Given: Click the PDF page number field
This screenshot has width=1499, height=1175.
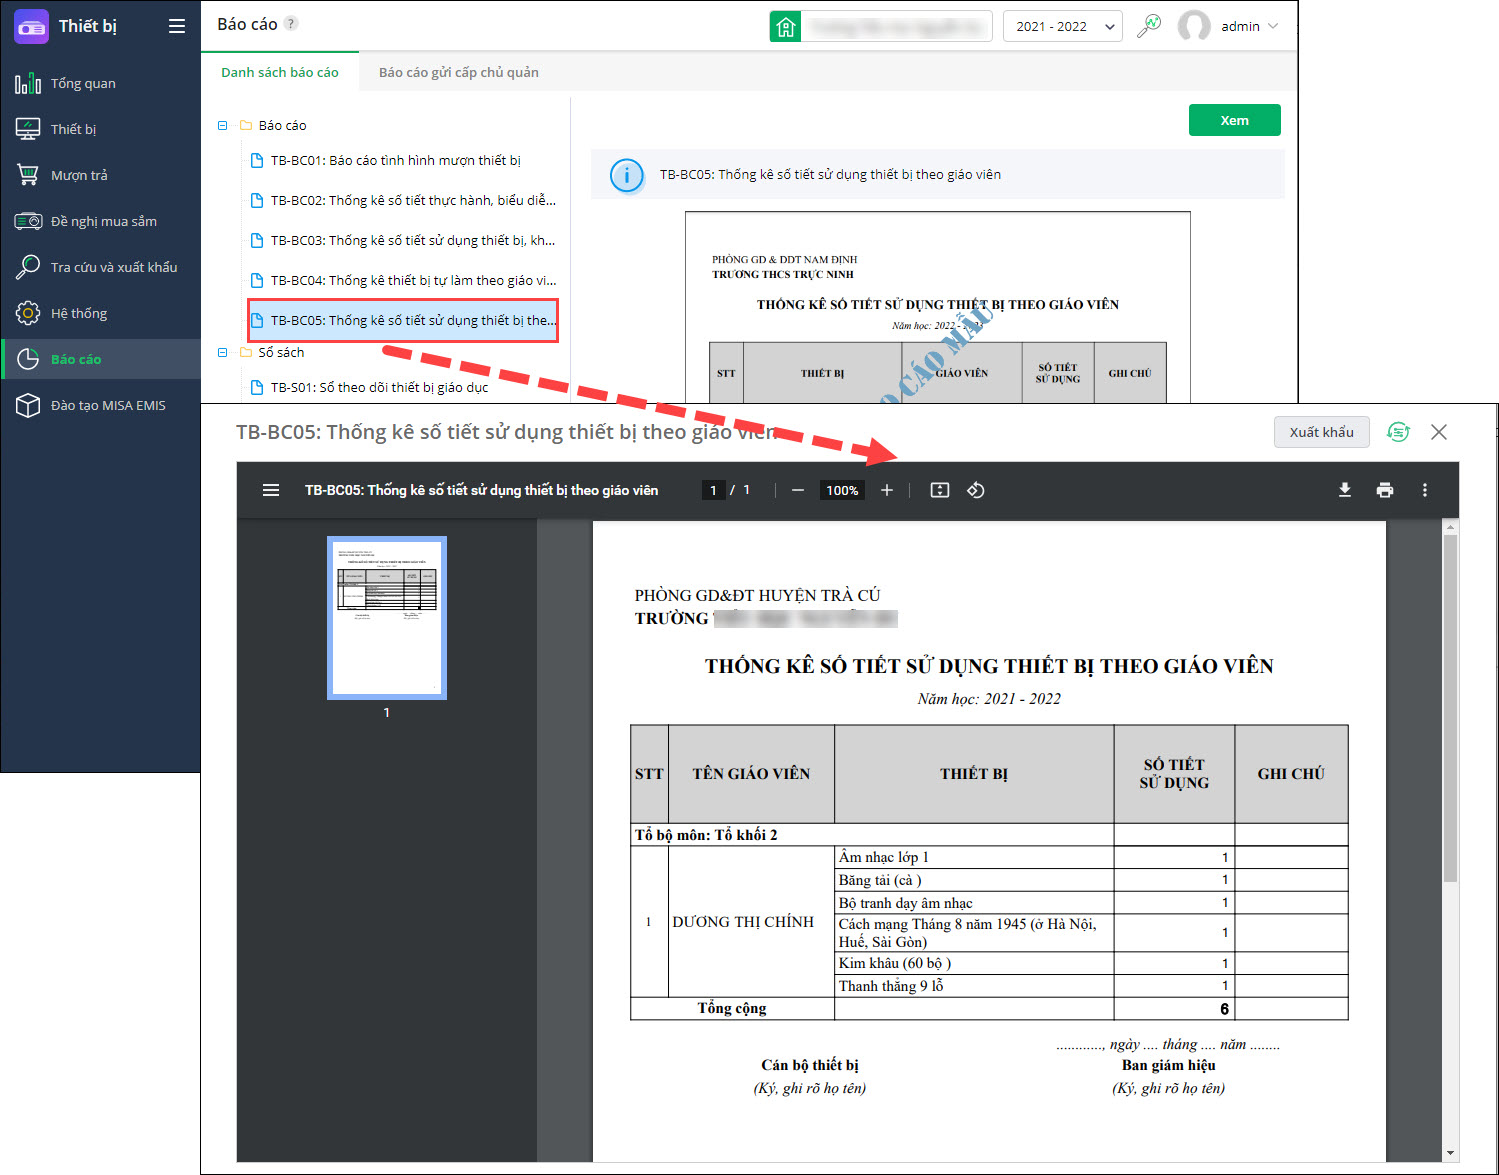Looking at the screenshot, I should click(713, 490).
